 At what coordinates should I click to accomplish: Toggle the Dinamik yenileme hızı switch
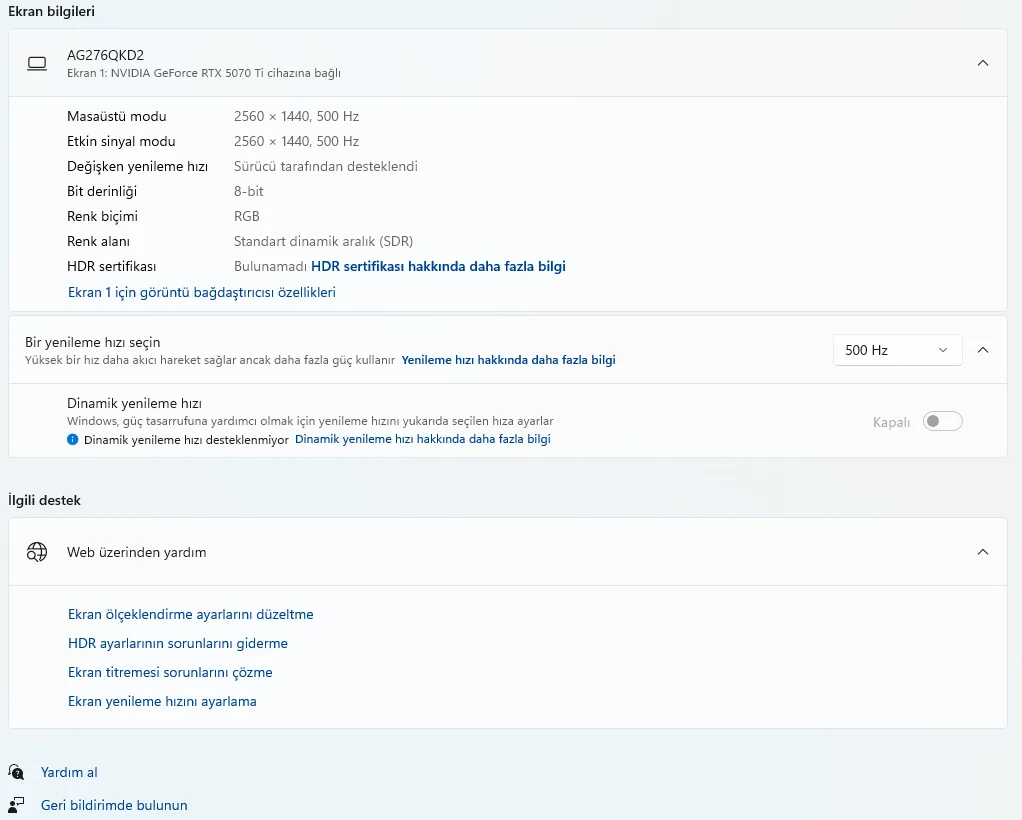click(x=942, y=421)
